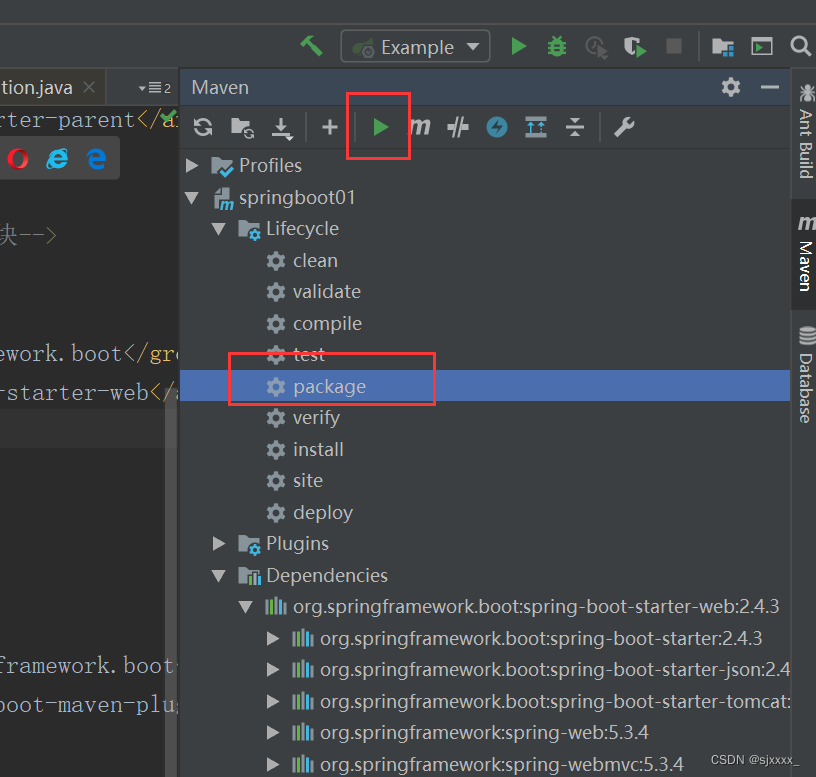Hide the Maven tool window
The width and height of the screenshot is (816, 777).
(770, 87)
